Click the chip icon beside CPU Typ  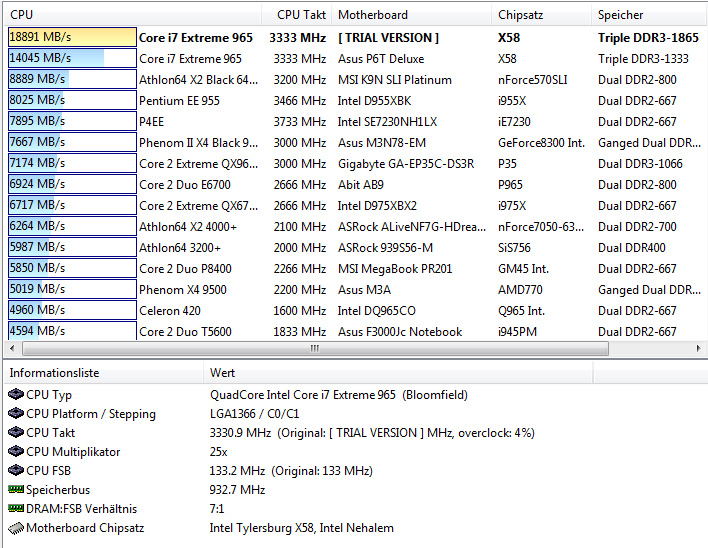(16, 395)
